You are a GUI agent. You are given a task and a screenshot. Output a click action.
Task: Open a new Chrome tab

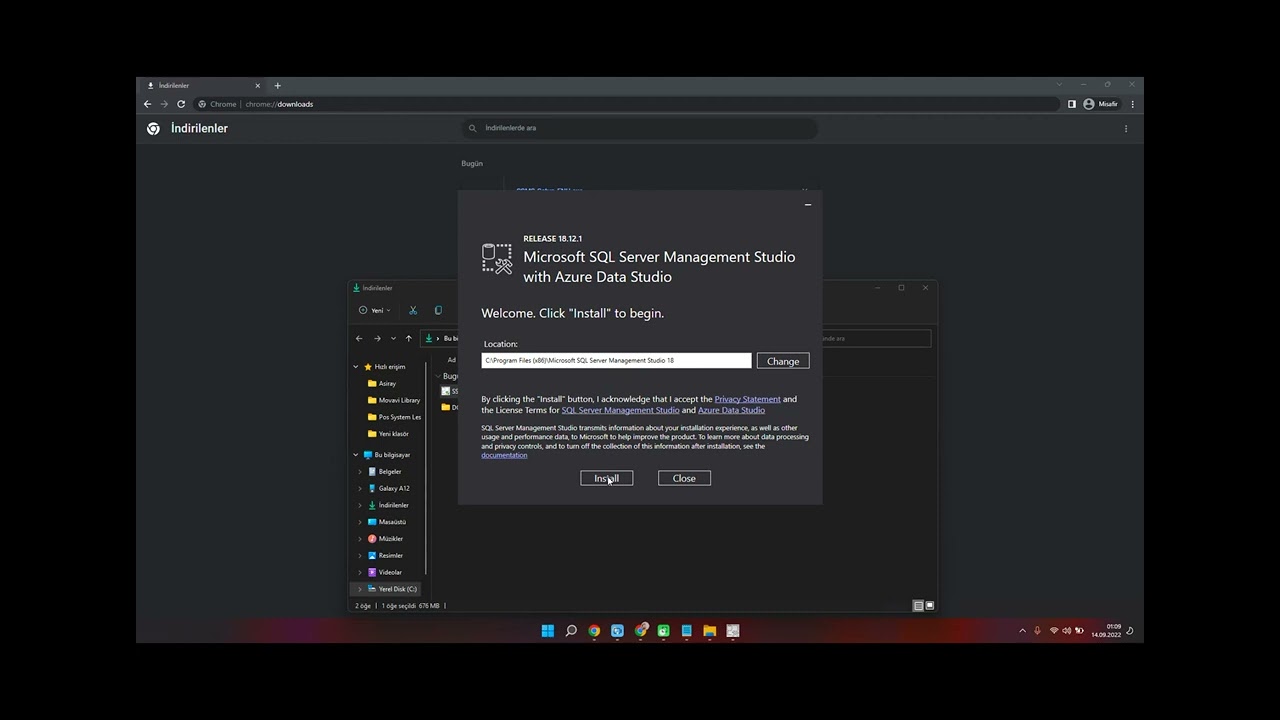(277, 85)
